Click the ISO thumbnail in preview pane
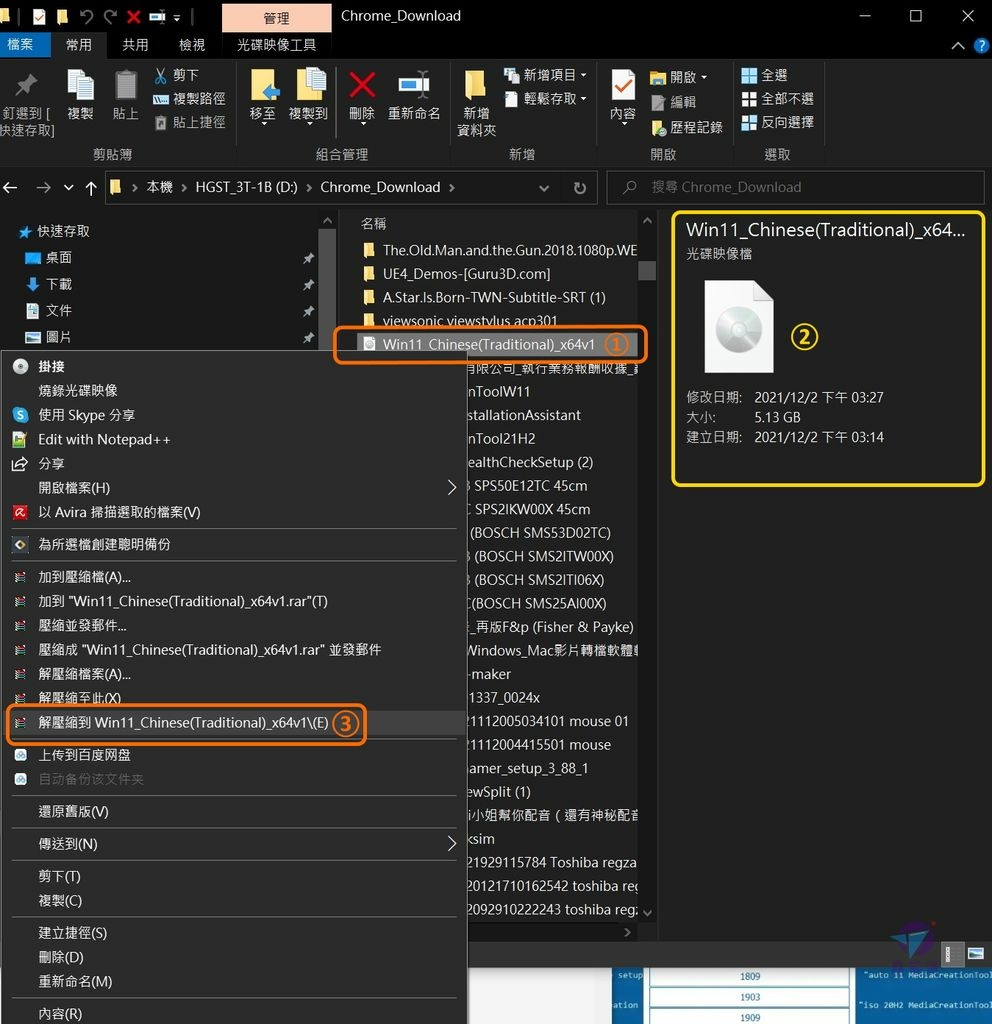The image size is (992, 1024). tap(739, 327)
